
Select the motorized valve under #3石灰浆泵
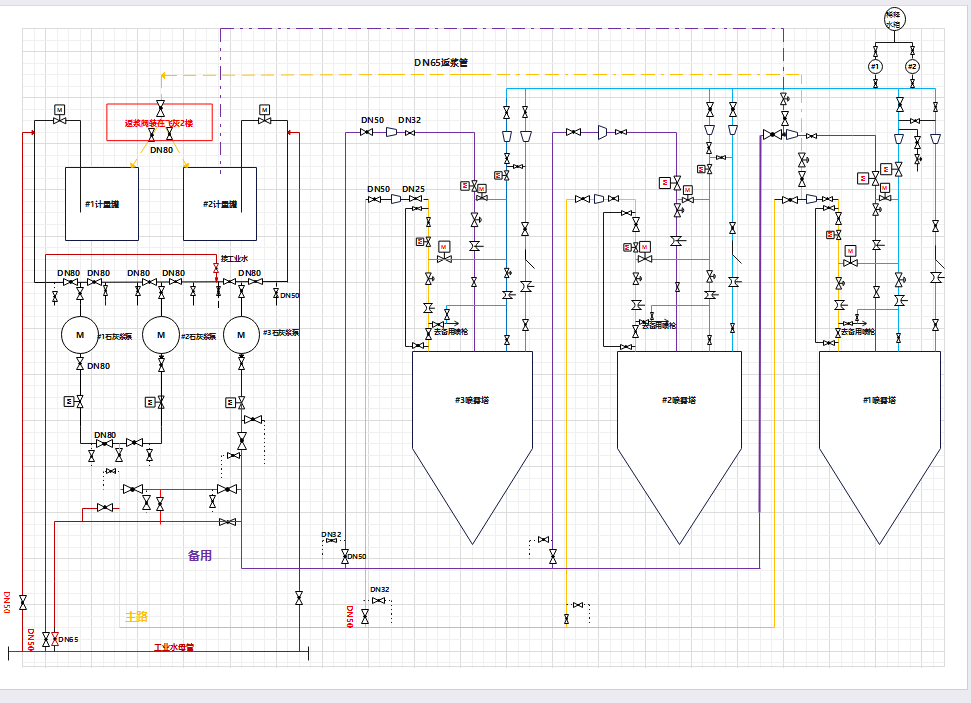point(237,403)
